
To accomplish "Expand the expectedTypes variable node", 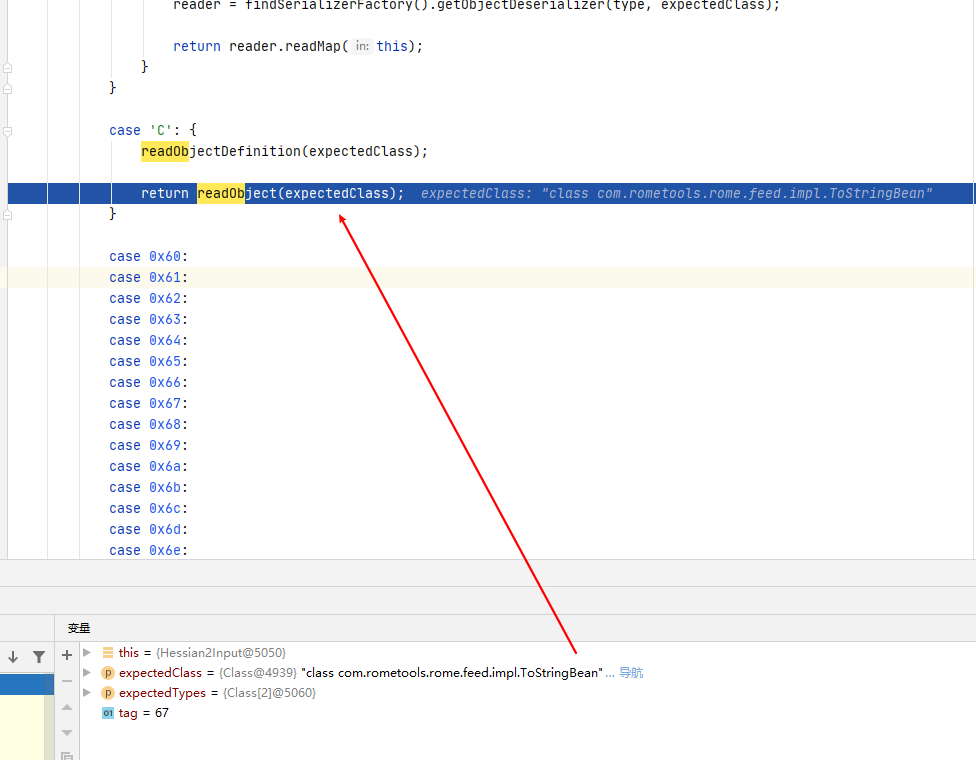I will click(87, 692).
